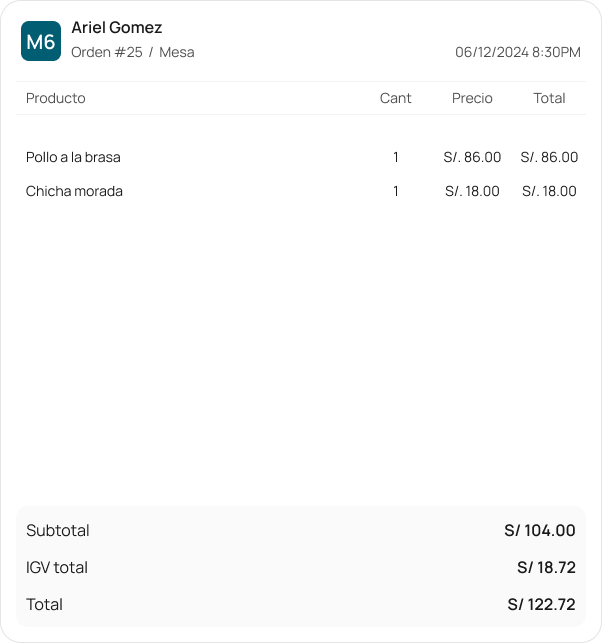Click the Producto column header

click(x=56, y=98)
